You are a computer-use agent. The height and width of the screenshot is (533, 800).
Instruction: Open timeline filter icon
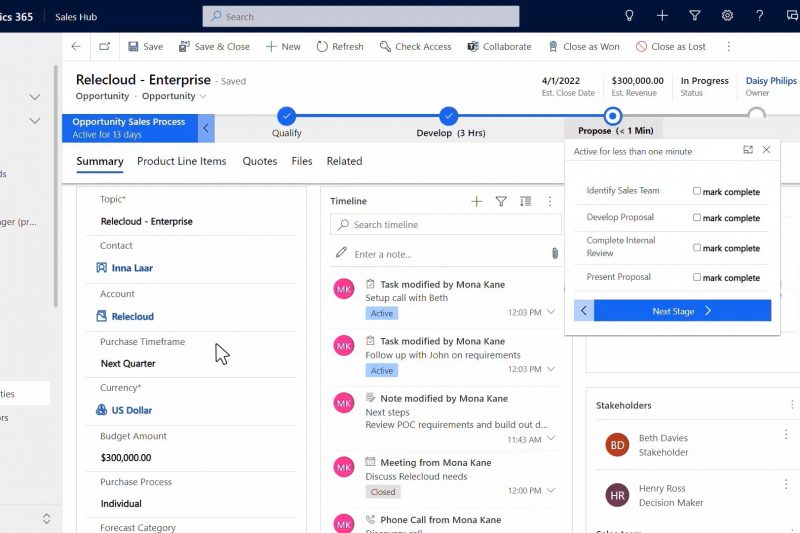501,201
